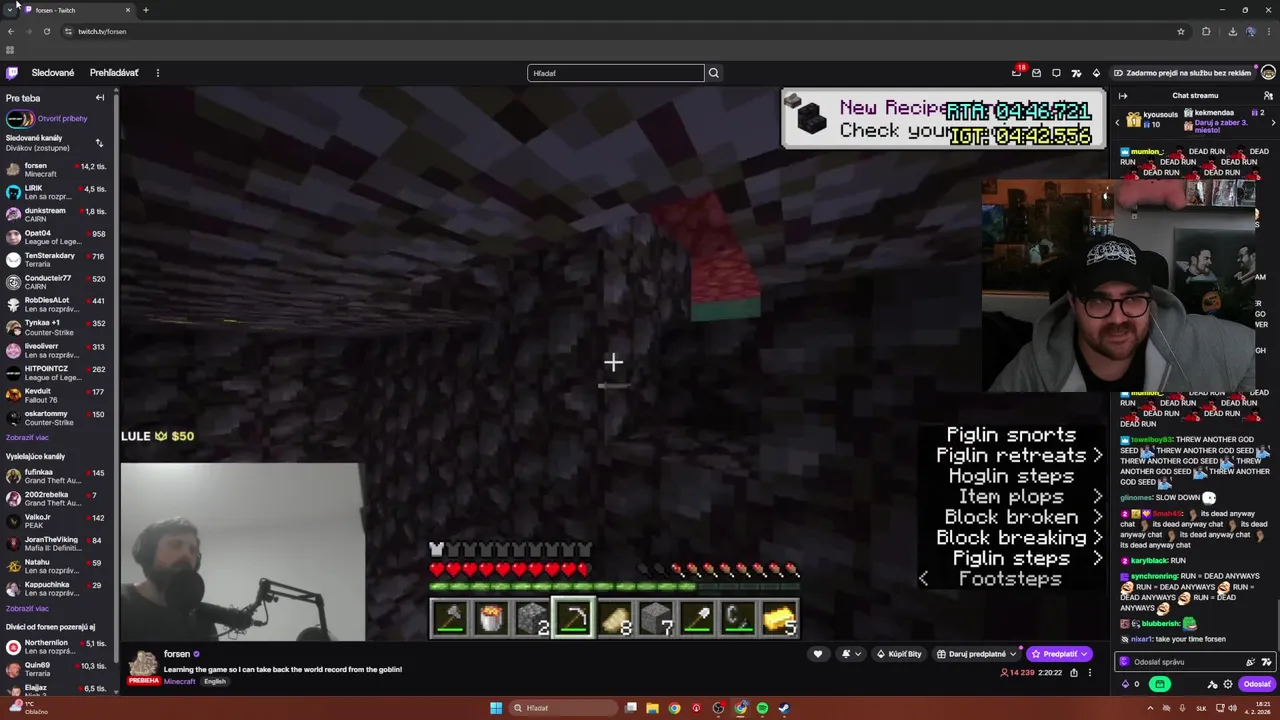The height and width of the screenshot is (720, 1280).
Task: Open File Explorer from taskbar
Action: pyautogui.click(x=652, y=708)
